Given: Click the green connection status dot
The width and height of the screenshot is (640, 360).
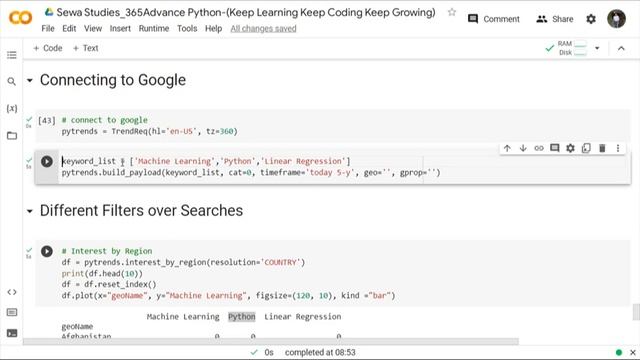Looking at the screenshot, I should pyautogui.click(x=619, y=352).
